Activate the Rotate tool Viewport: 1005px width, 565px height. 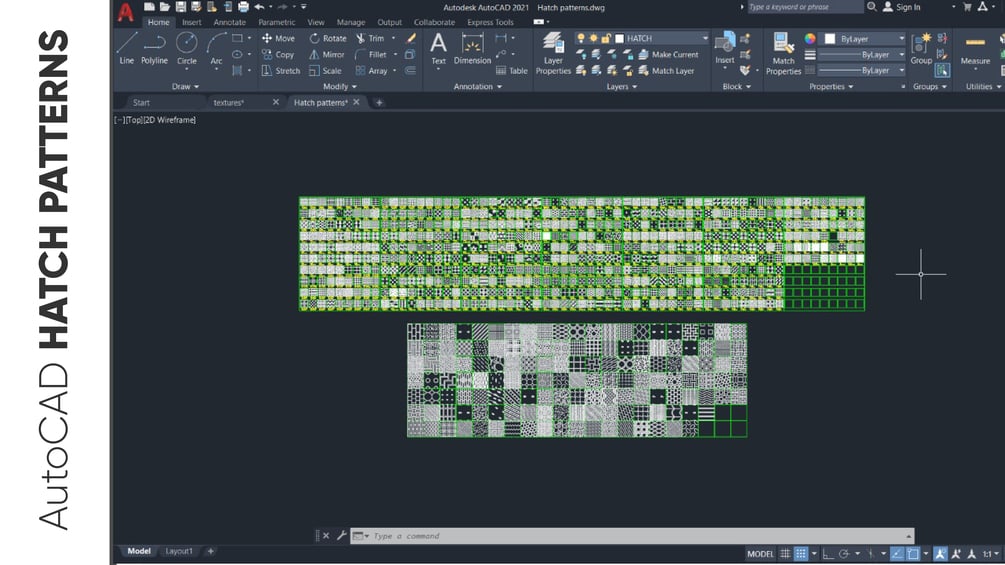(328, 38)
